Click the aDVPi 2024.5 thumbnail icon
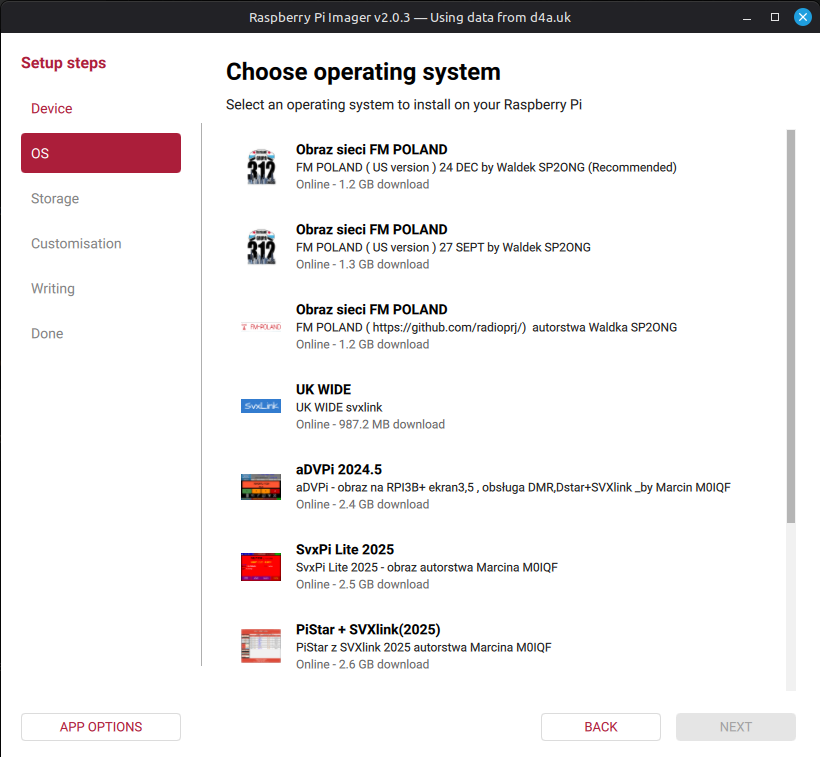The width and height of the screenshot is (820, 757). pyautogui.click(x=261, y=487)
